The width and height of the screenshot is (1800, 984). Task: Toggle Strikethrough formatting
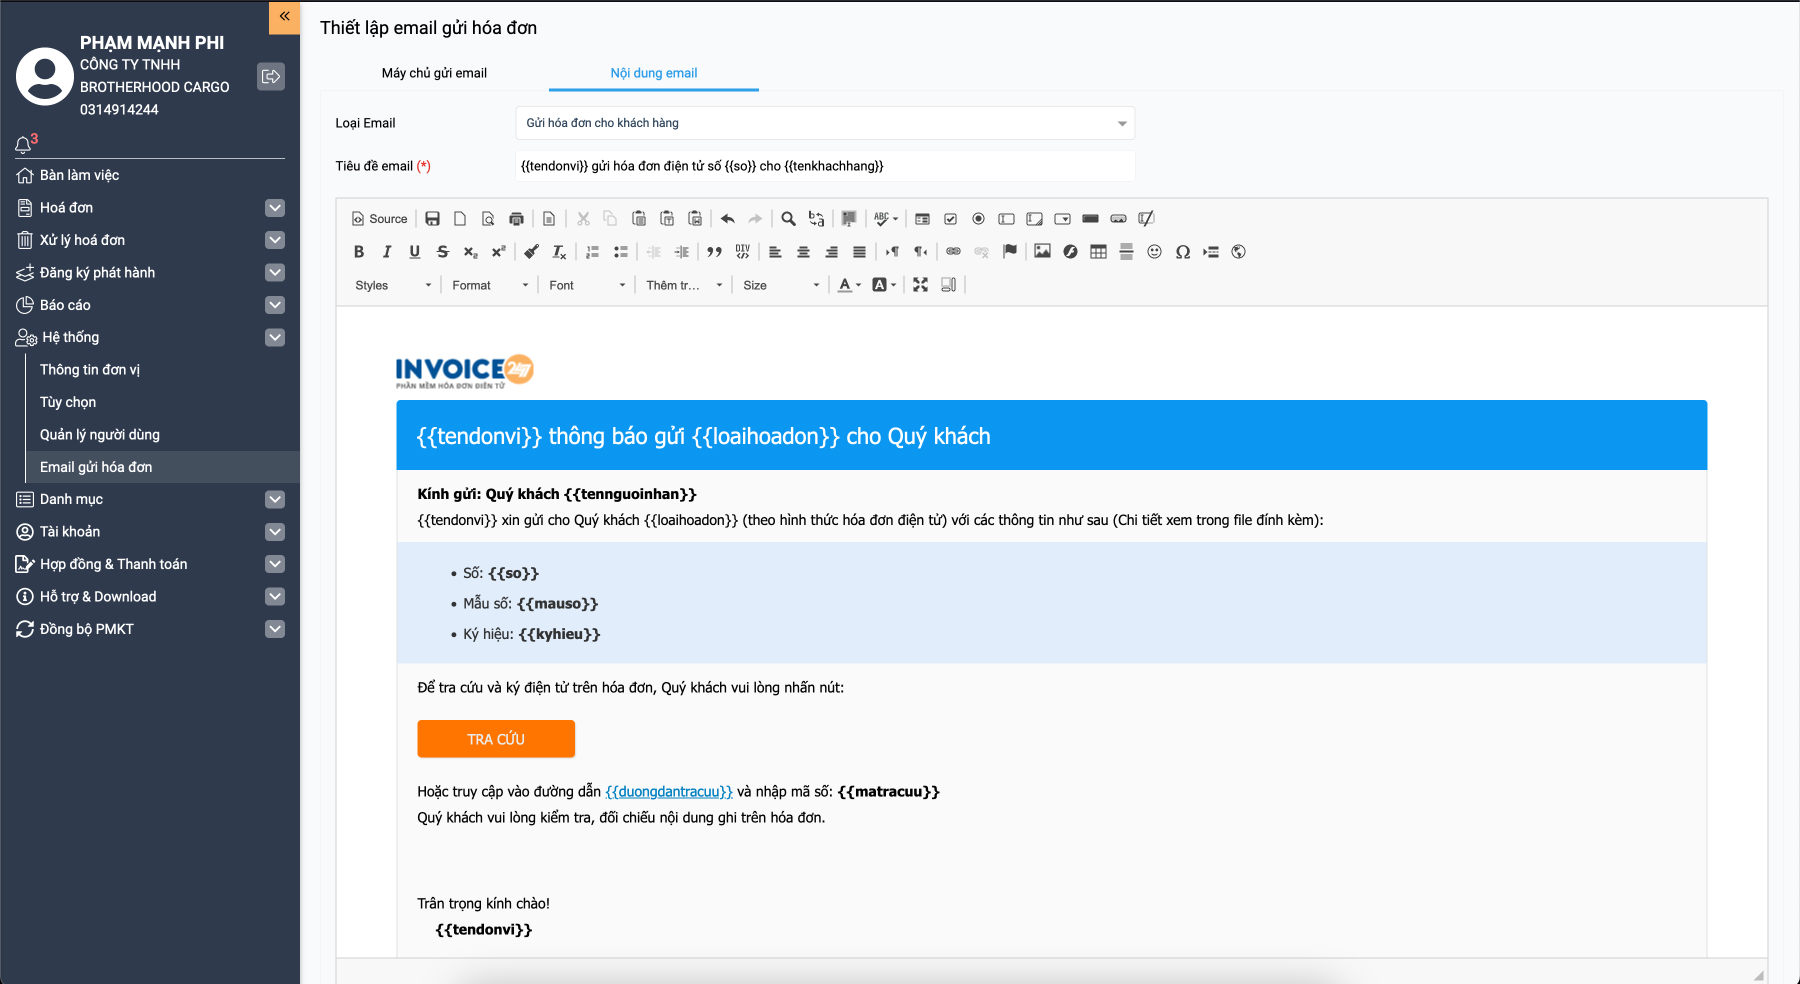[443, 252]
